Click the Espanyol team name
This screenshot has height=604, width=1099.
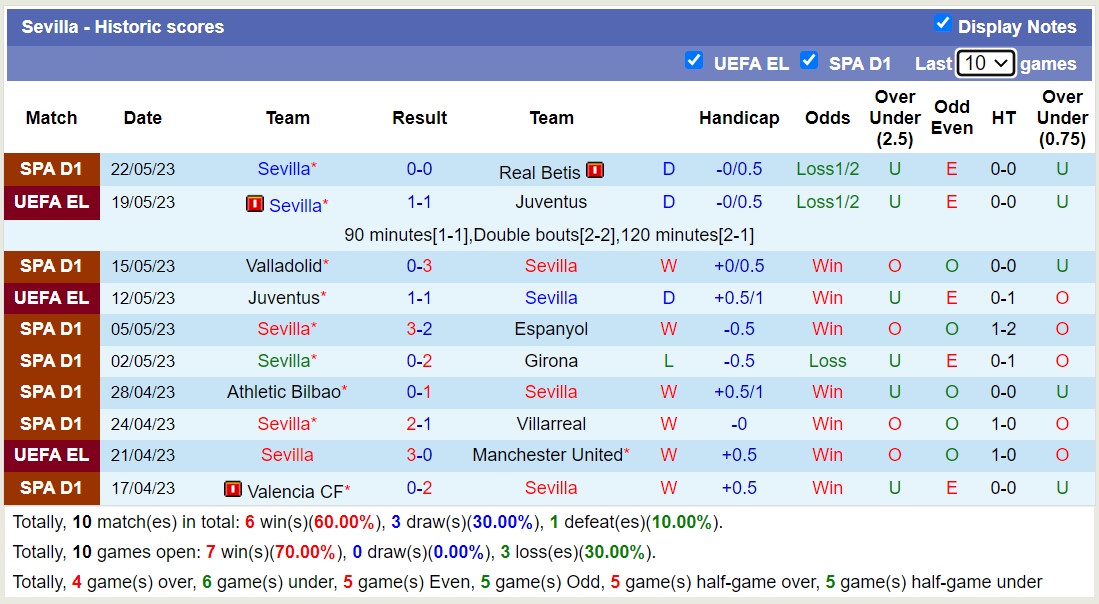pos(551,329)
